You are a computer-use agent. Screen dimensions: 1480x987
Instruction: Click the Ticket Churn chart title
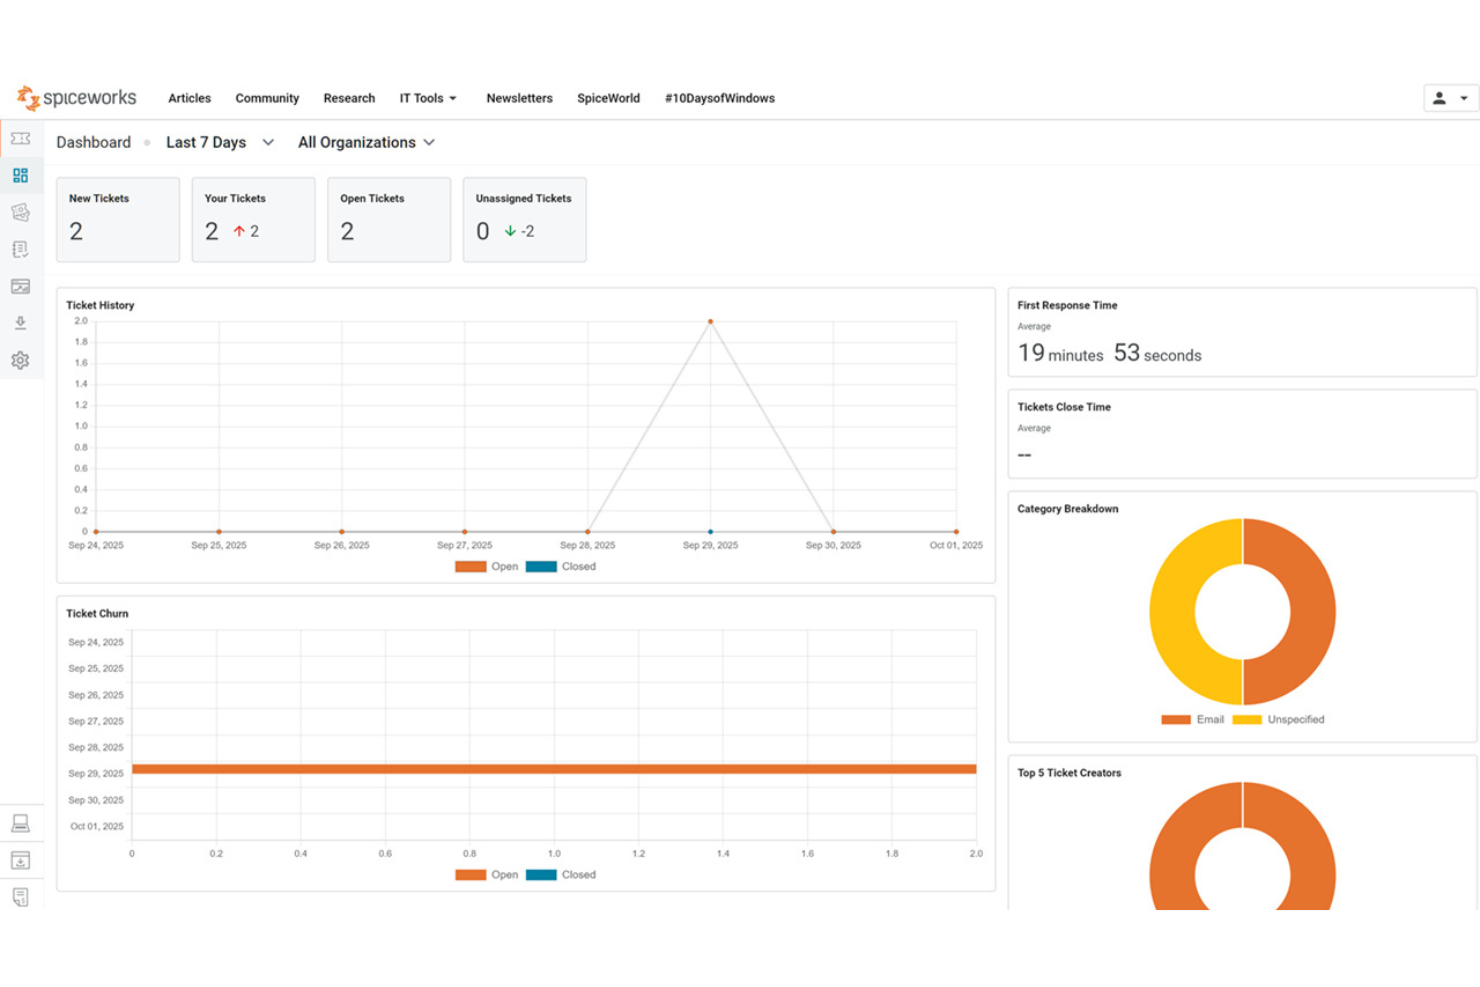[x=97, y=613]
